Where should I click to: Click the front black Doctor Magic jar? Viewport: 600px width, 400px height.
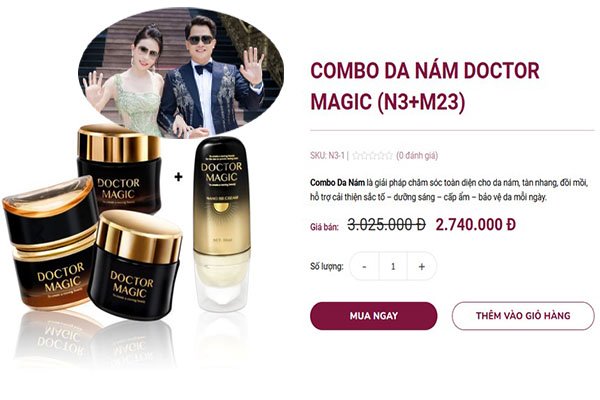click(135, 265)
